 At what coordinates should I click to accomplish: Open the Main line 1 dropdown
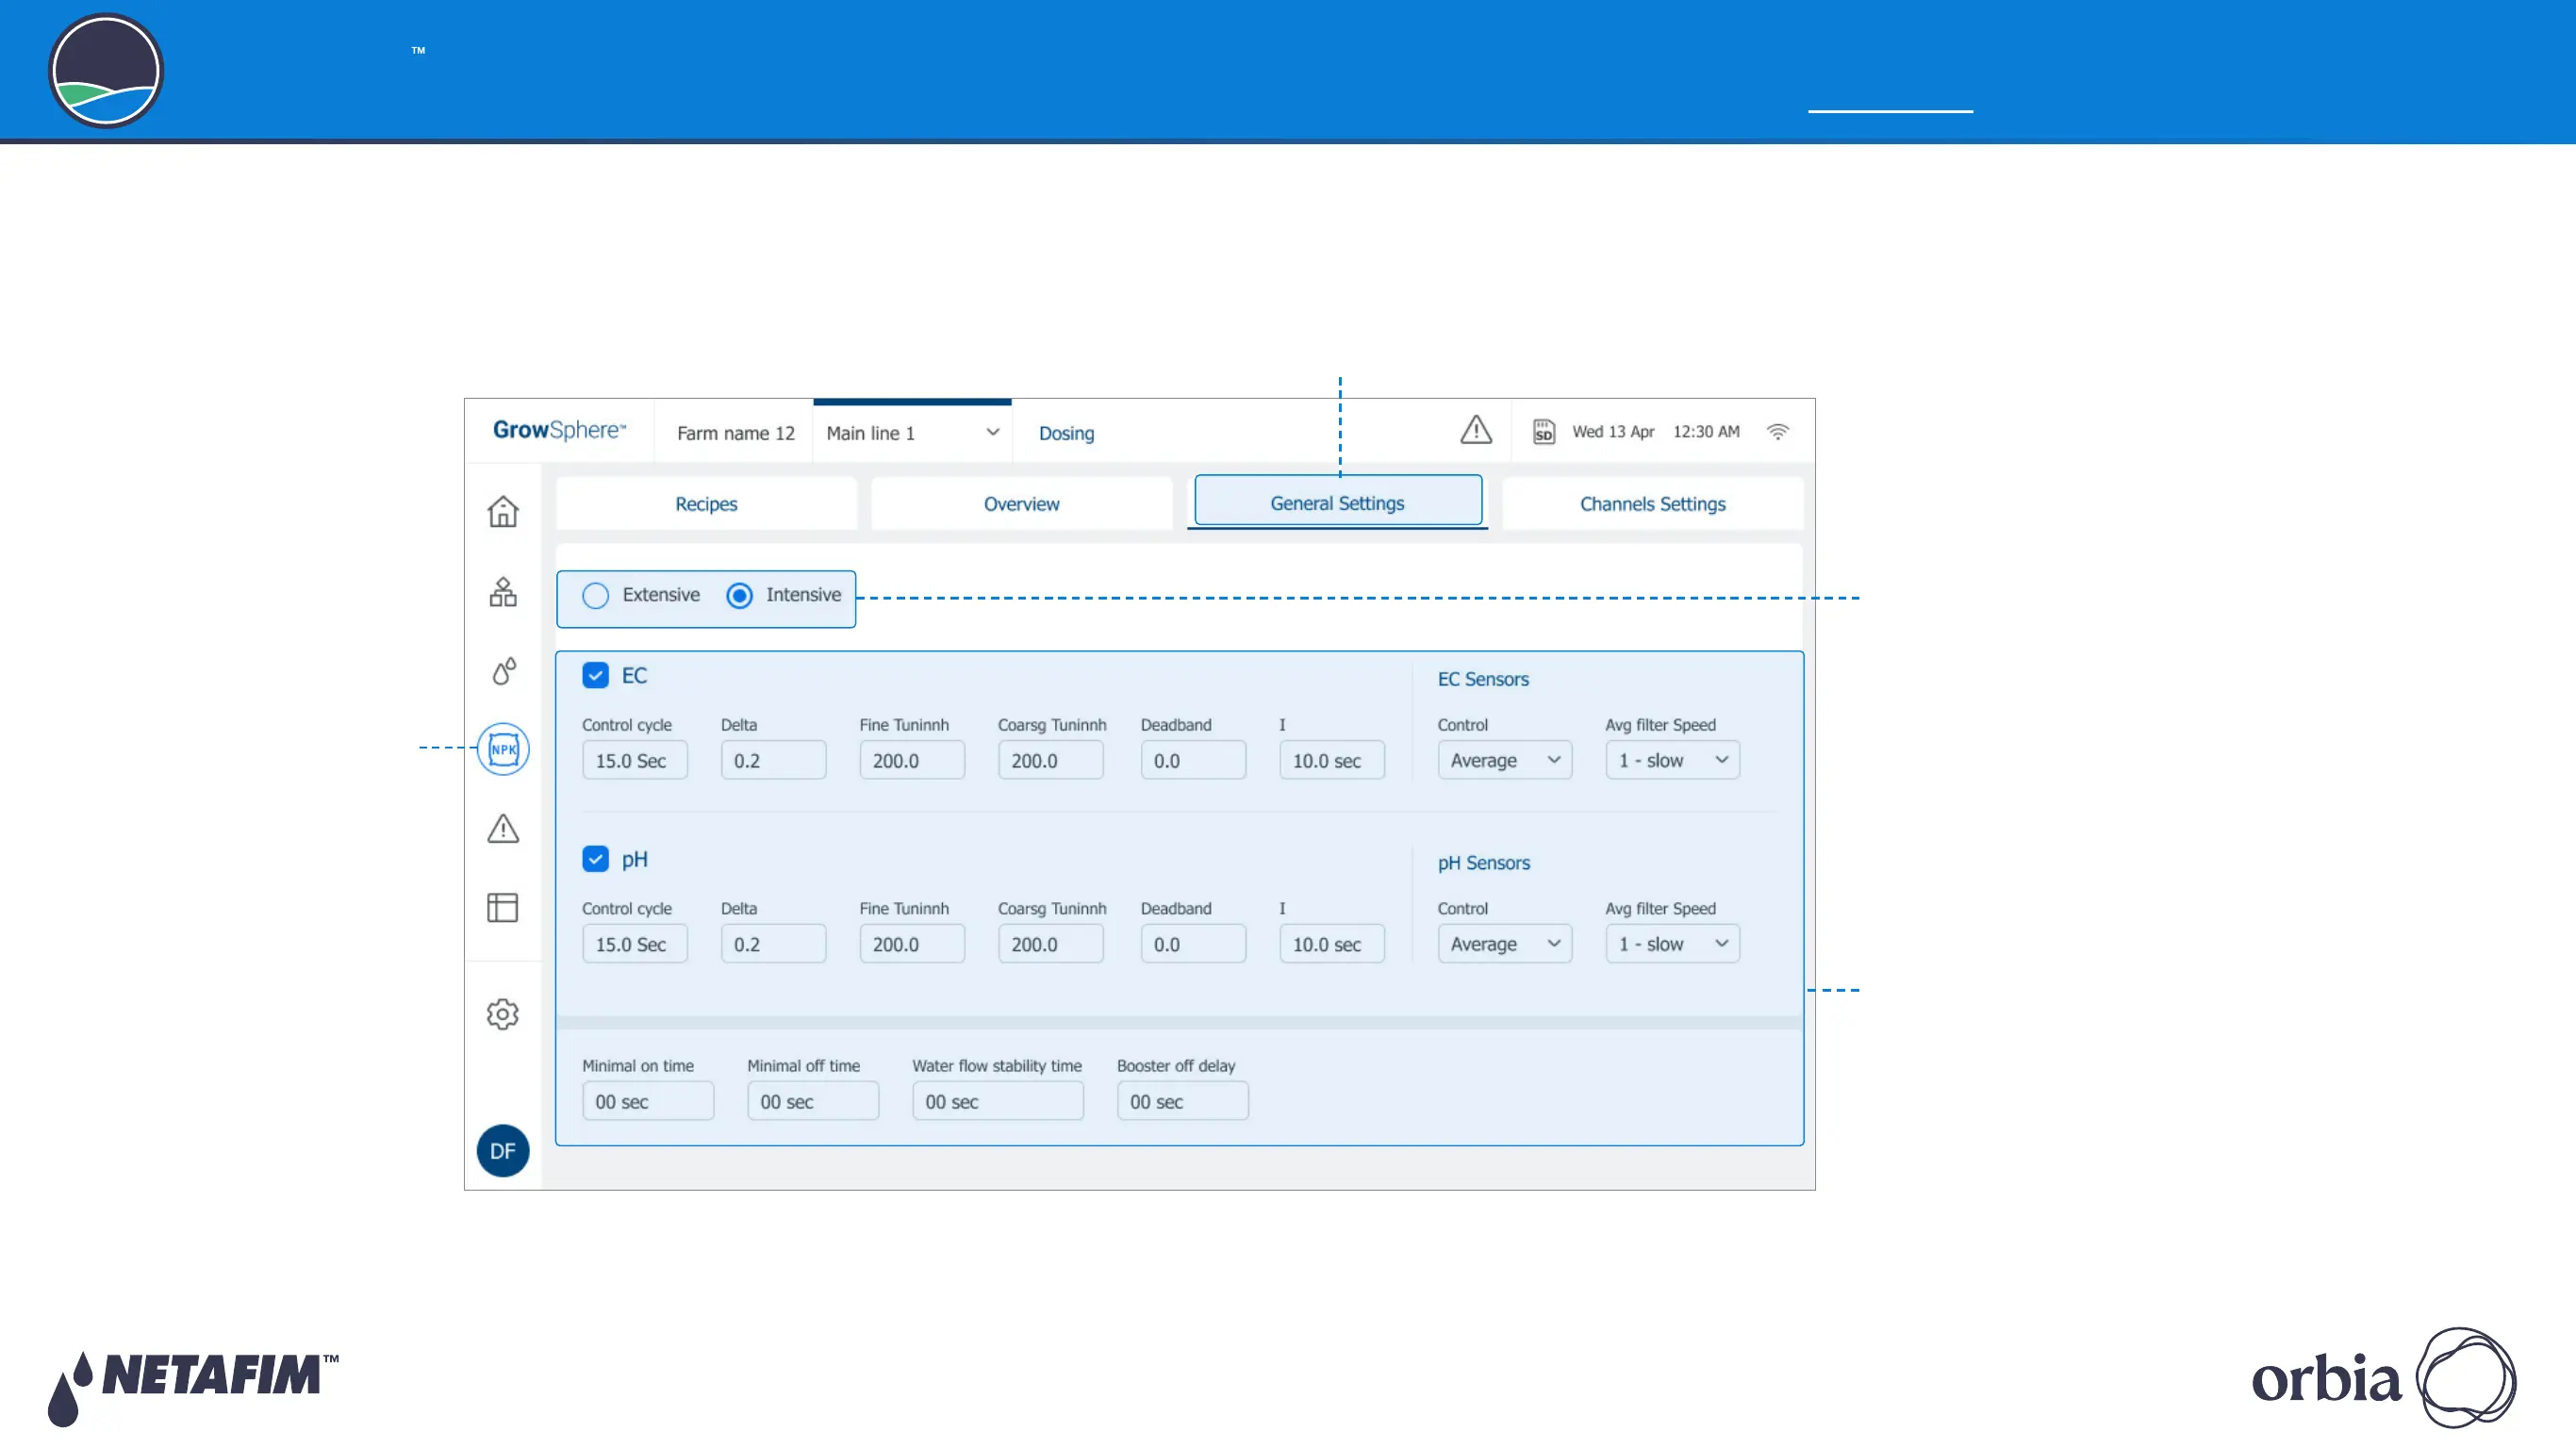(x=912, y=433)
